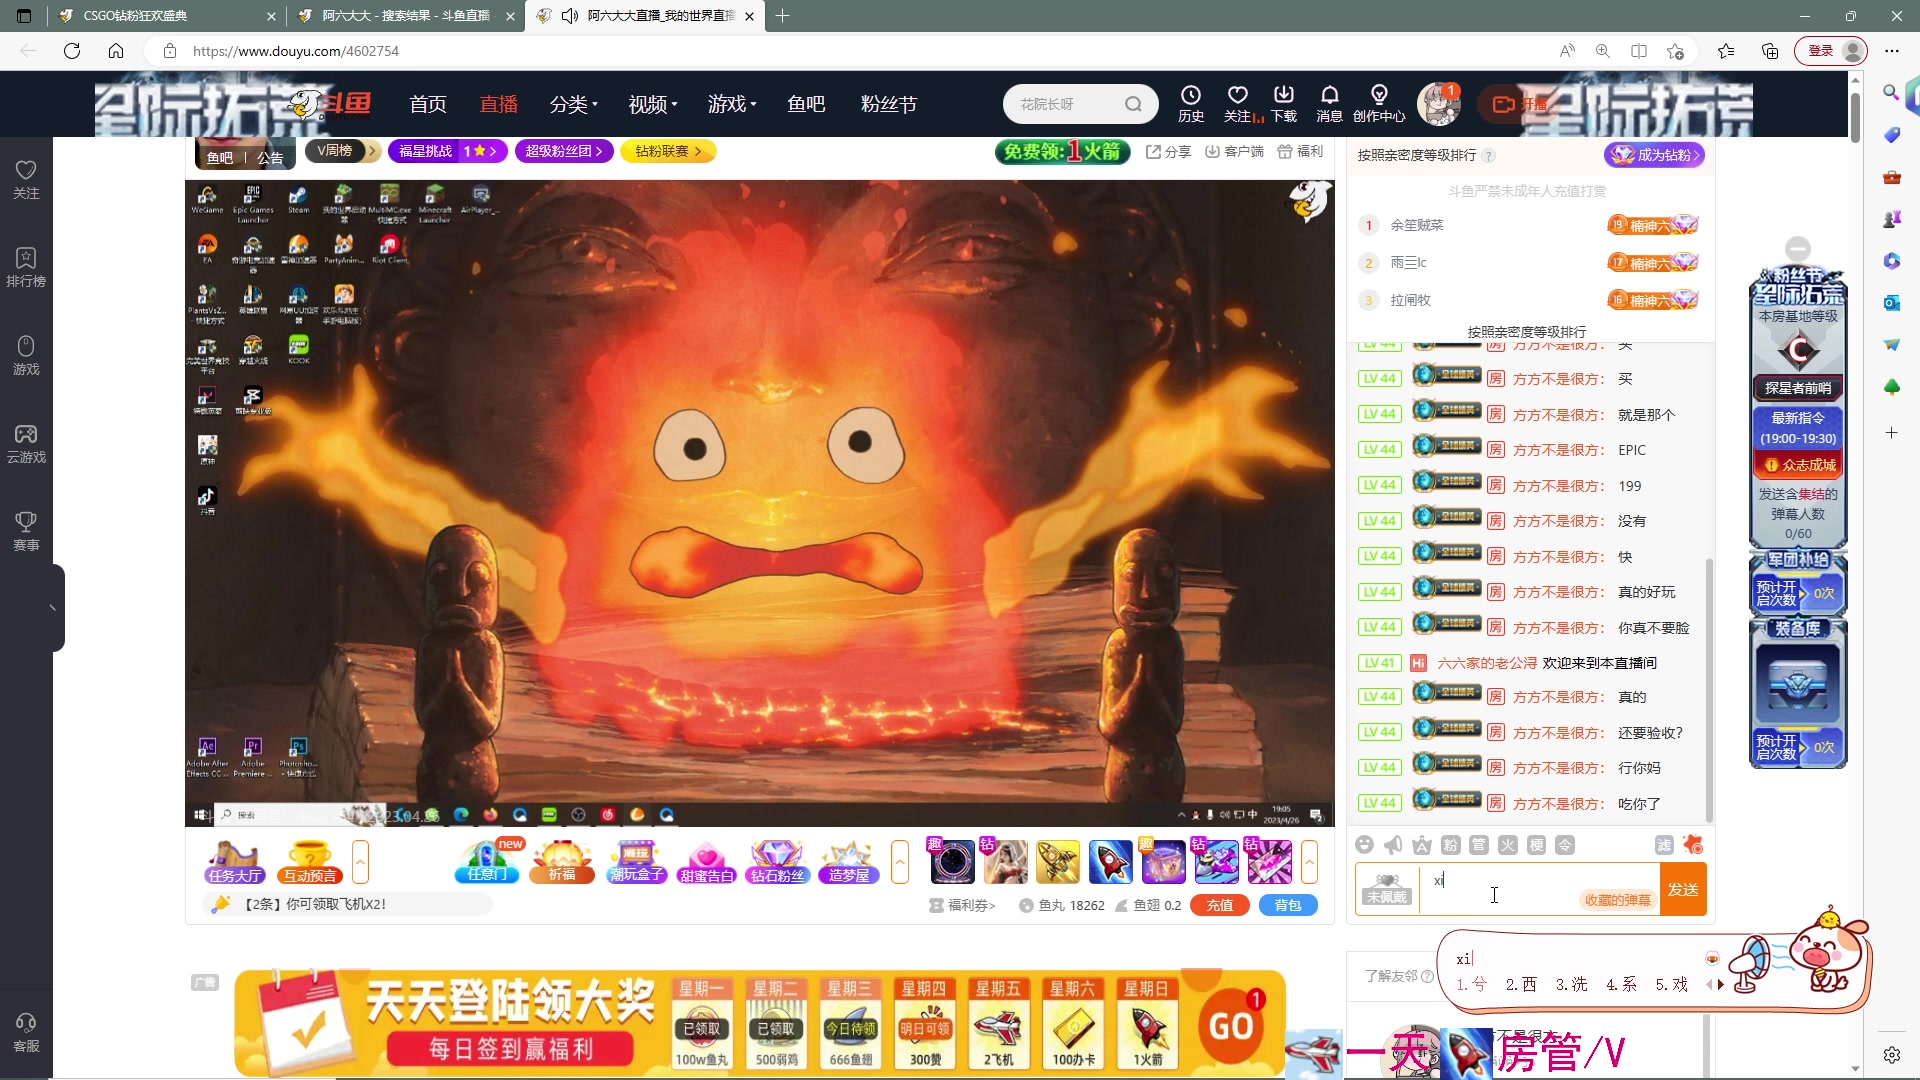Click the 钻石粉丝 diamond fans icon
The height and width of the screenshot is (1080, 1920).
tap(777, 862)
